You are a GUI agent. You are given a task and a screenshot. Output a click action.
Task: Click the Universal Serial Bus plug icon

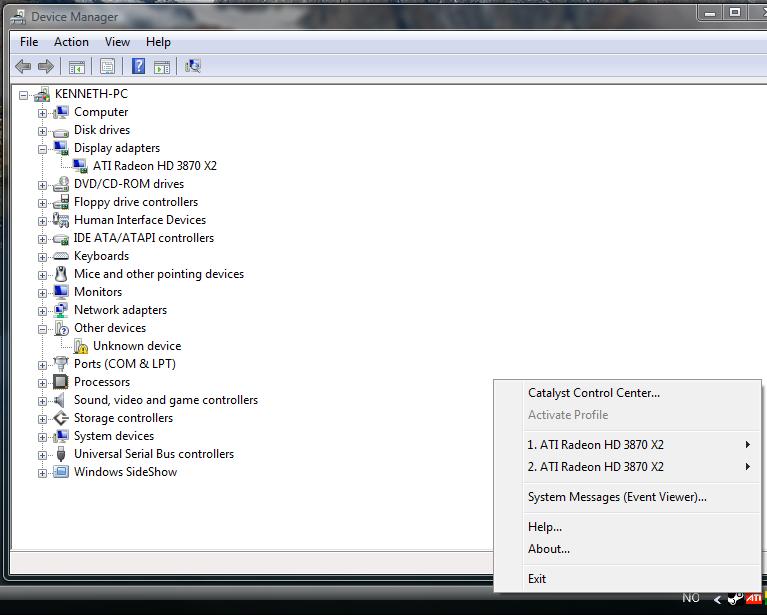[61, 454]
